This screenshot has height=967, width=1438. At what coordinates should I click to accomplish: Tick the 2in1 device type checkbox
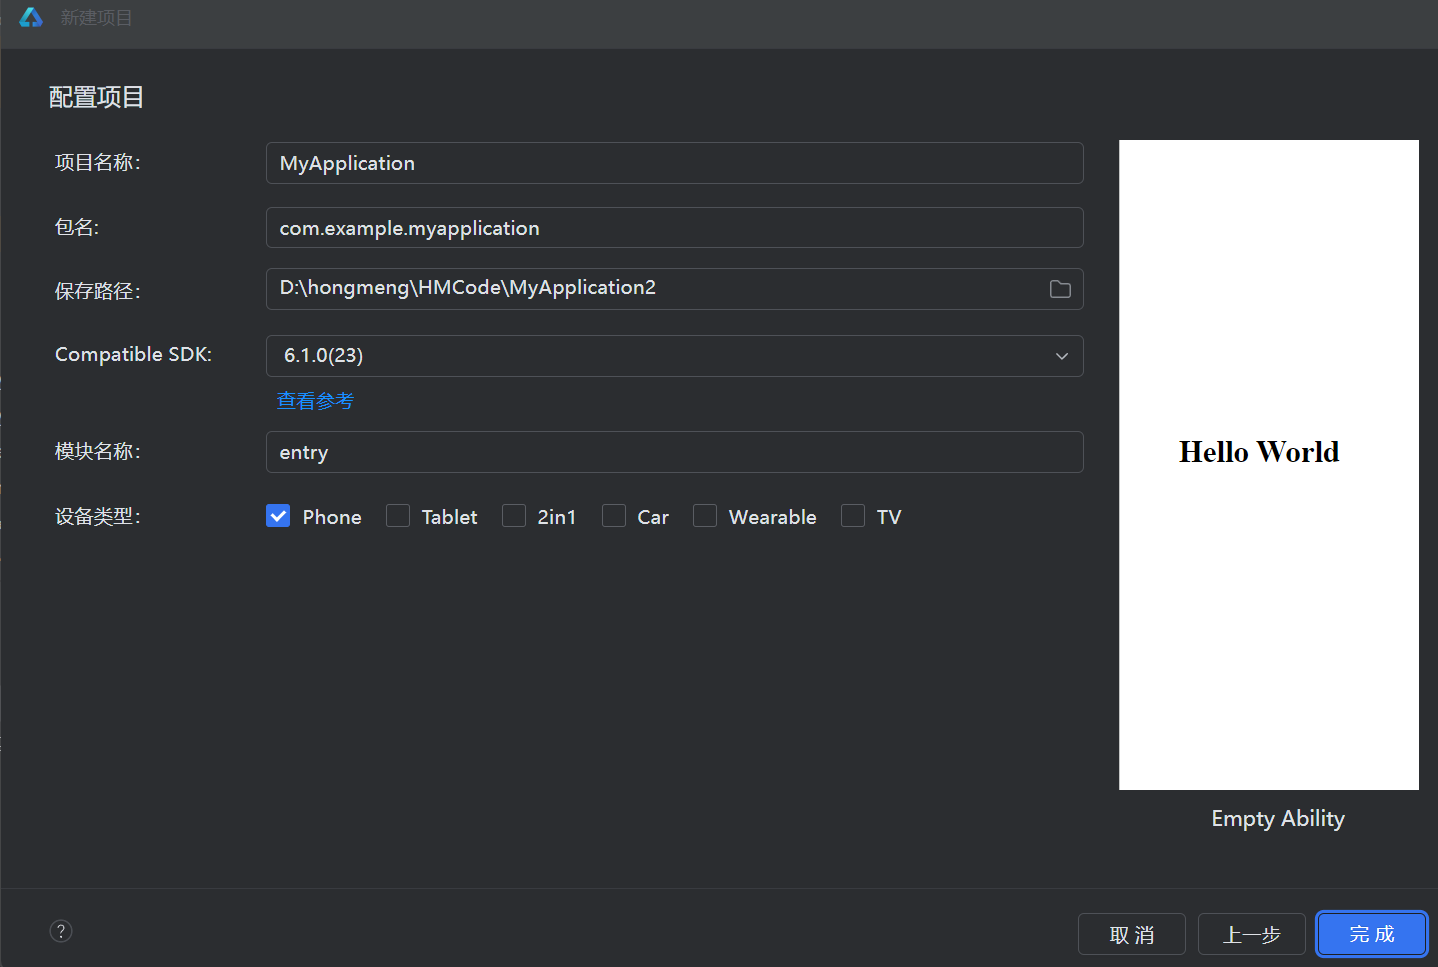(514, 516)
